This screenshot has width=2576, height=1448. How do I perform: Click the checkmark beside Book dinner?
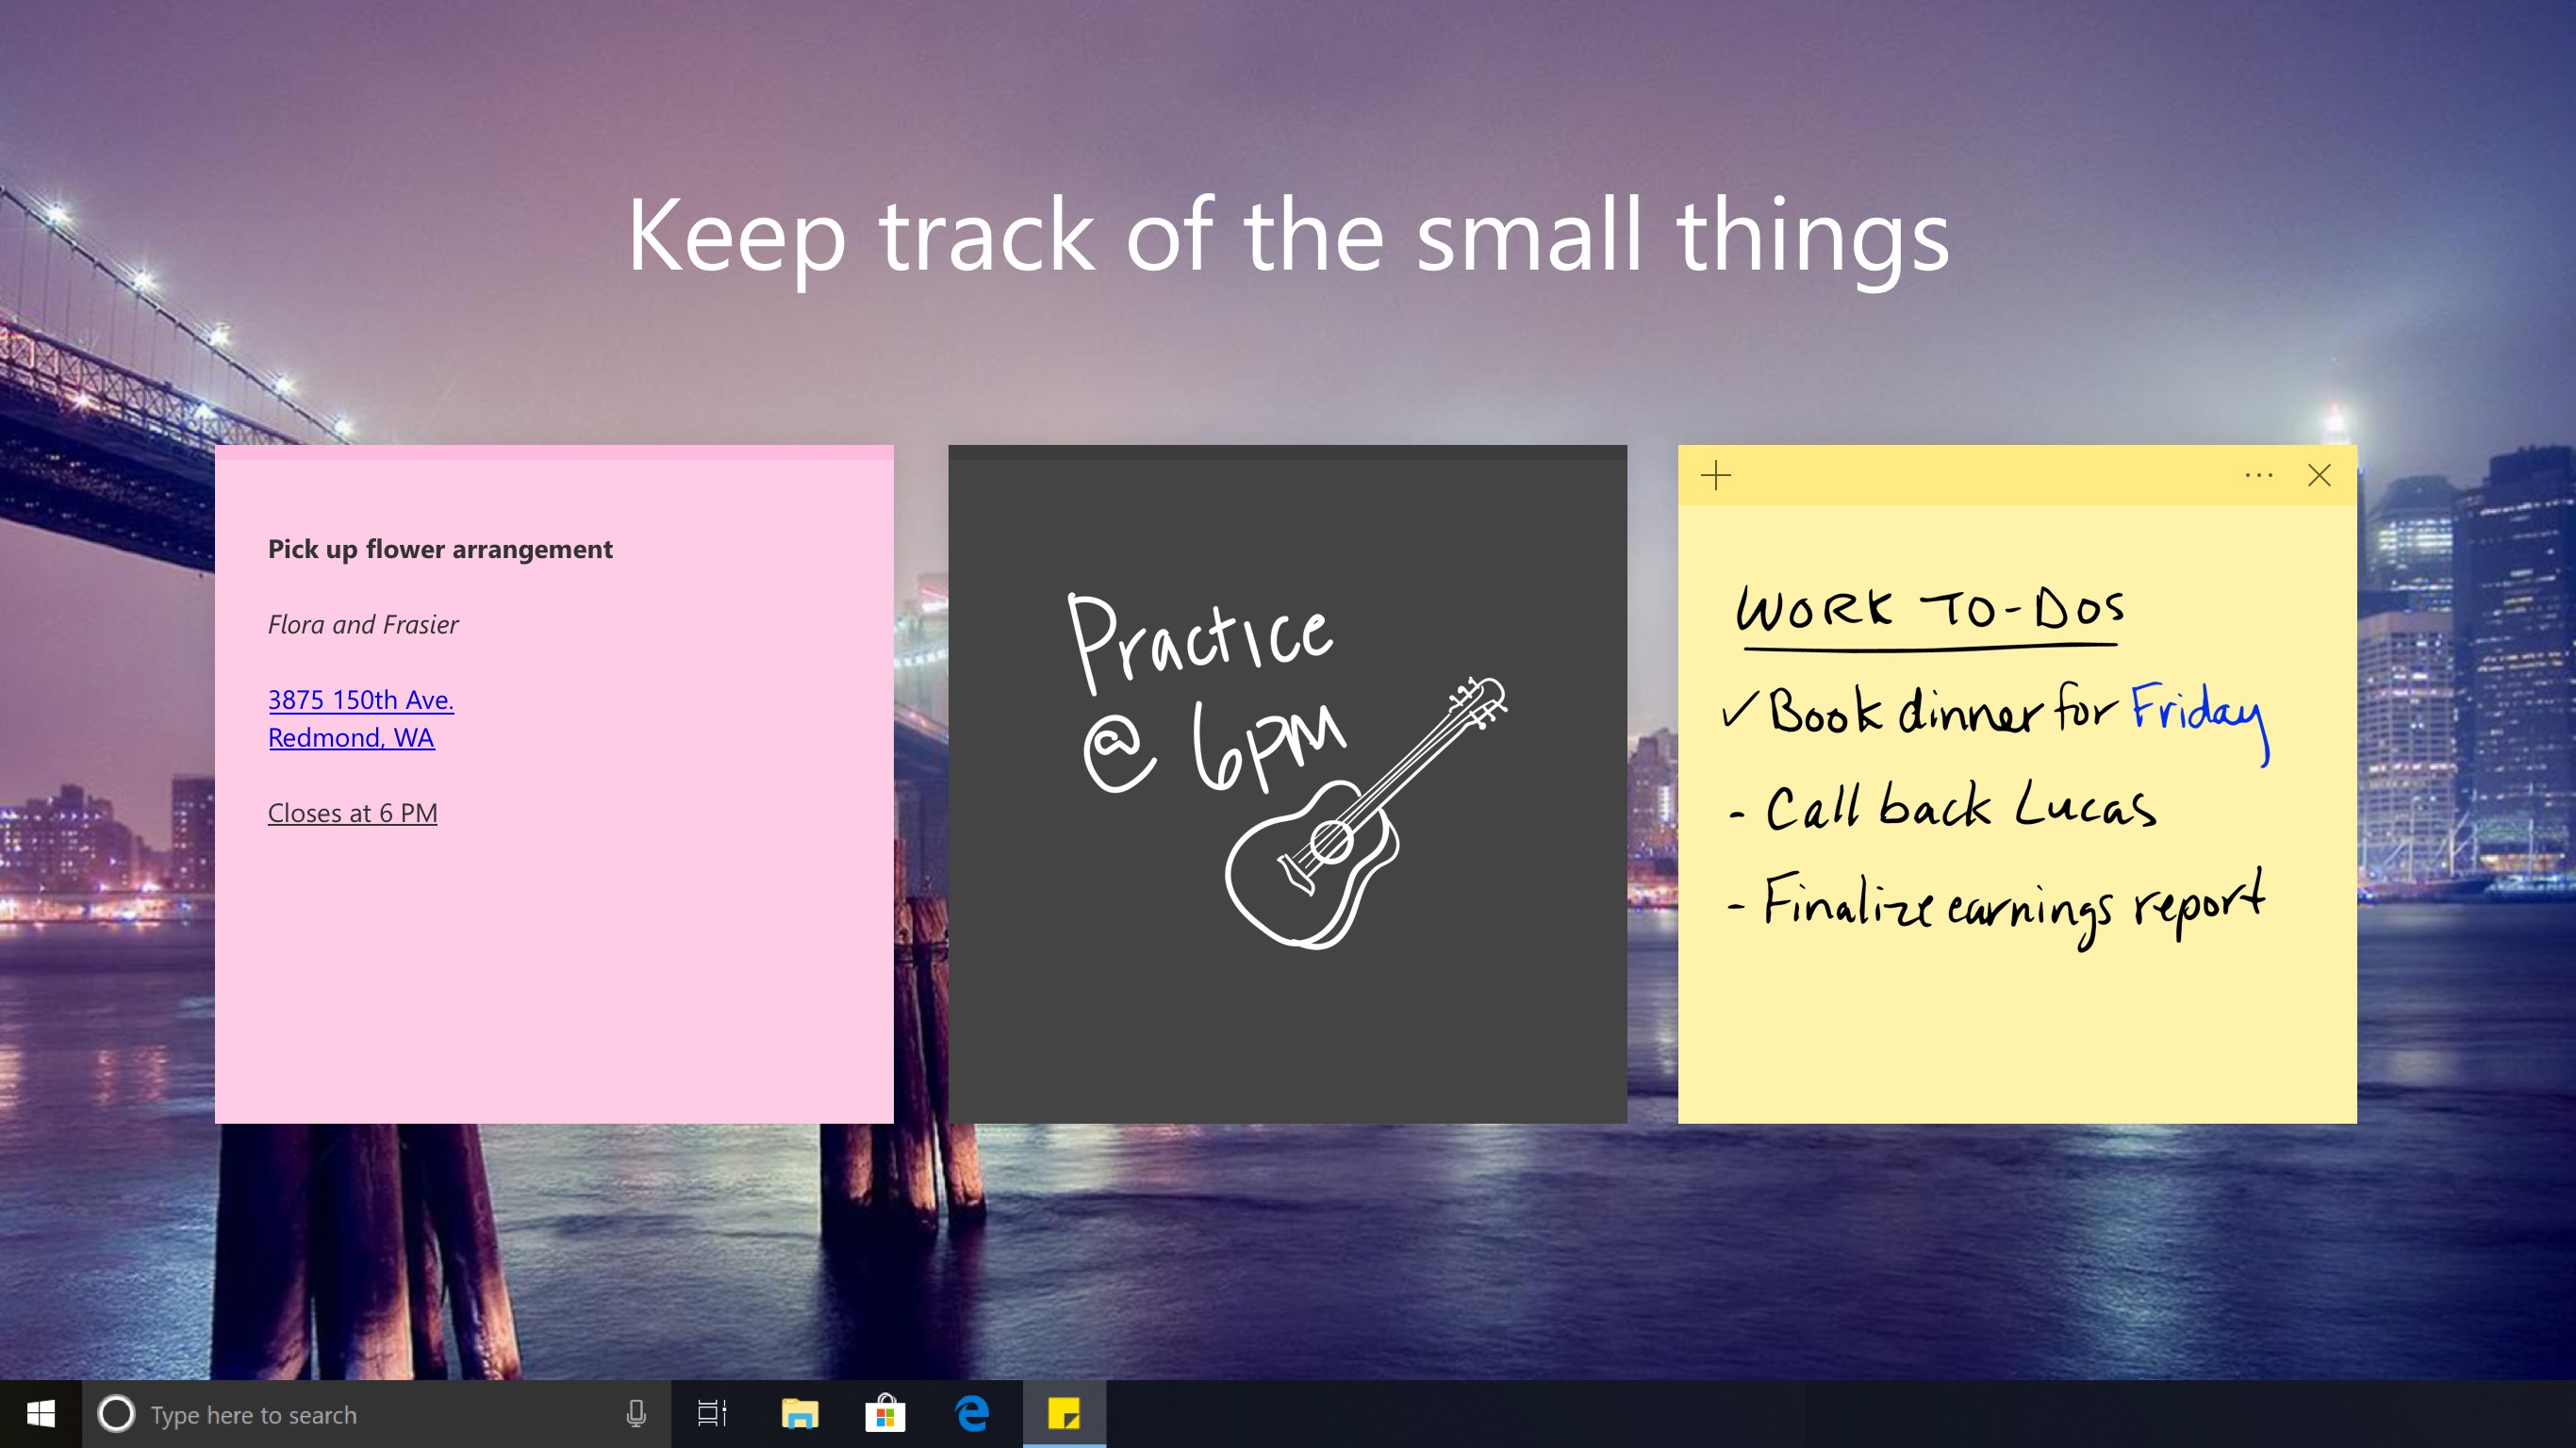(x=1738, y=710)
